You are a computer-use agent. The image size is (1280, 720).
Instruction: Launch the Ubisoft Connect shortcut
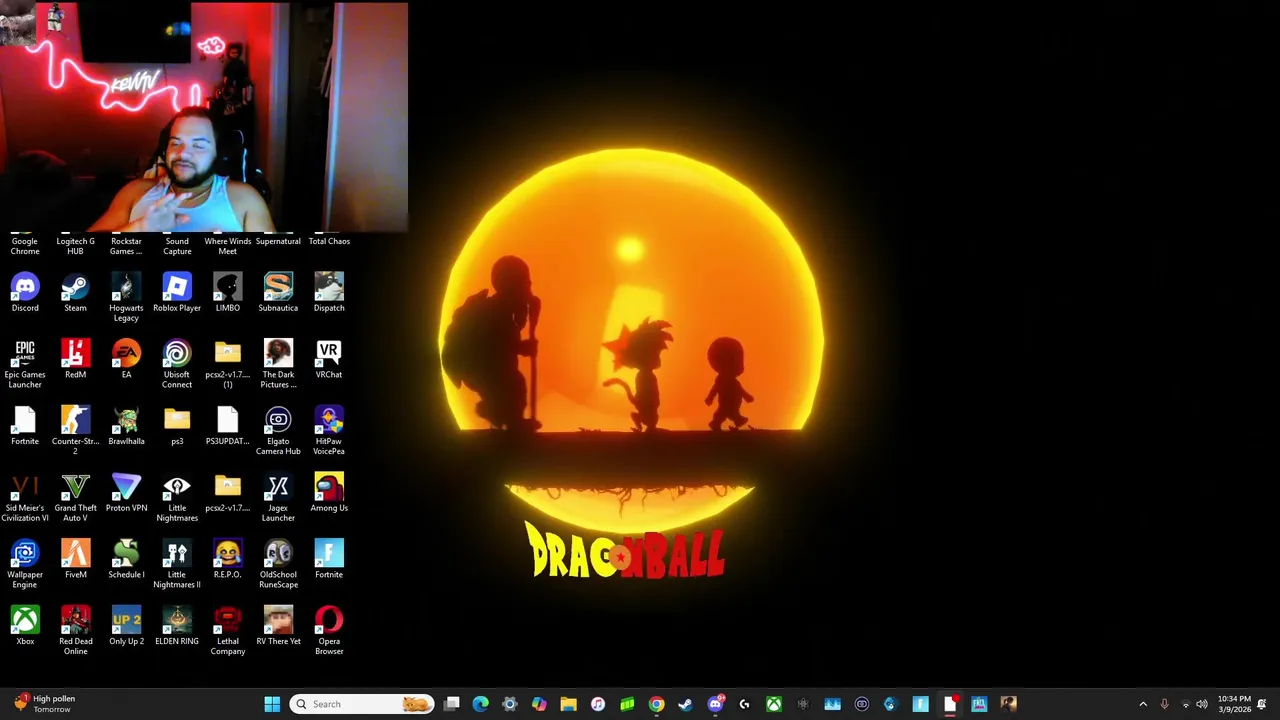[x=177, y=364]
